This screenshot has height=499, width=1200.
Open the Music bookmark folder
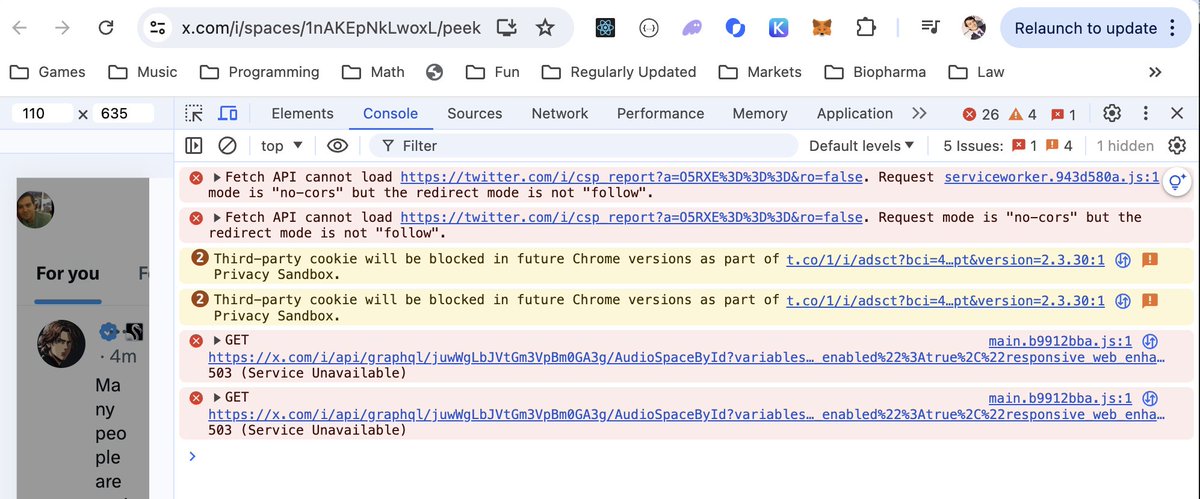tap(143, 72)
